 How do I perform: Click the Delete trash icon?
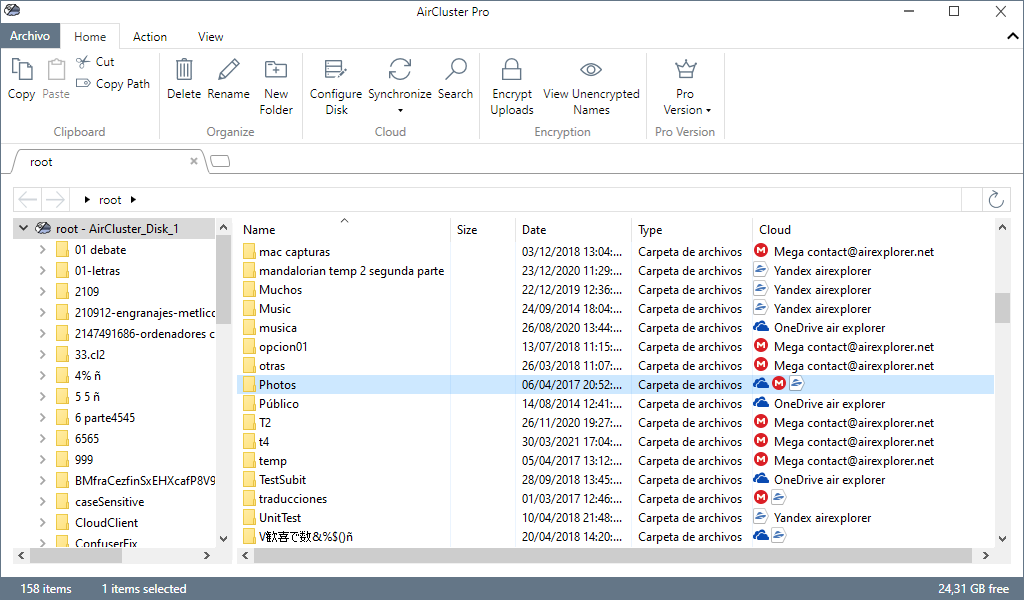(x=184, y=69)
